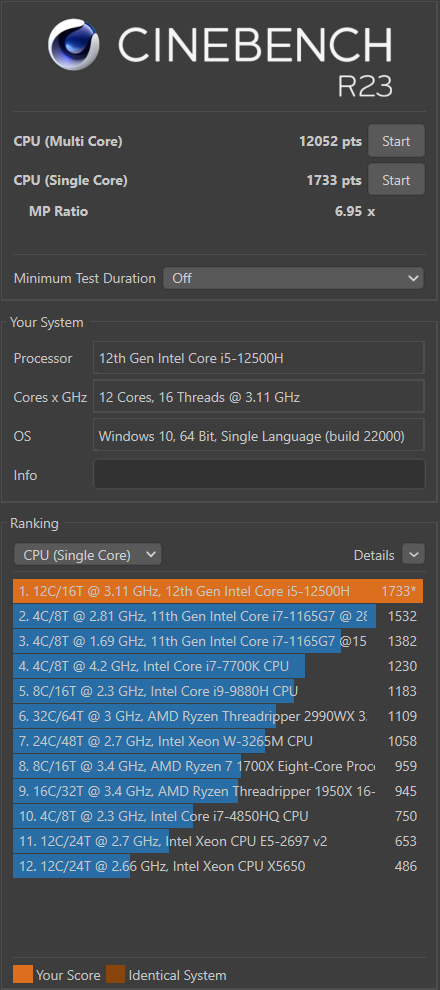Select ranking entry 12 Xeon X5650

tap(218, 866)
